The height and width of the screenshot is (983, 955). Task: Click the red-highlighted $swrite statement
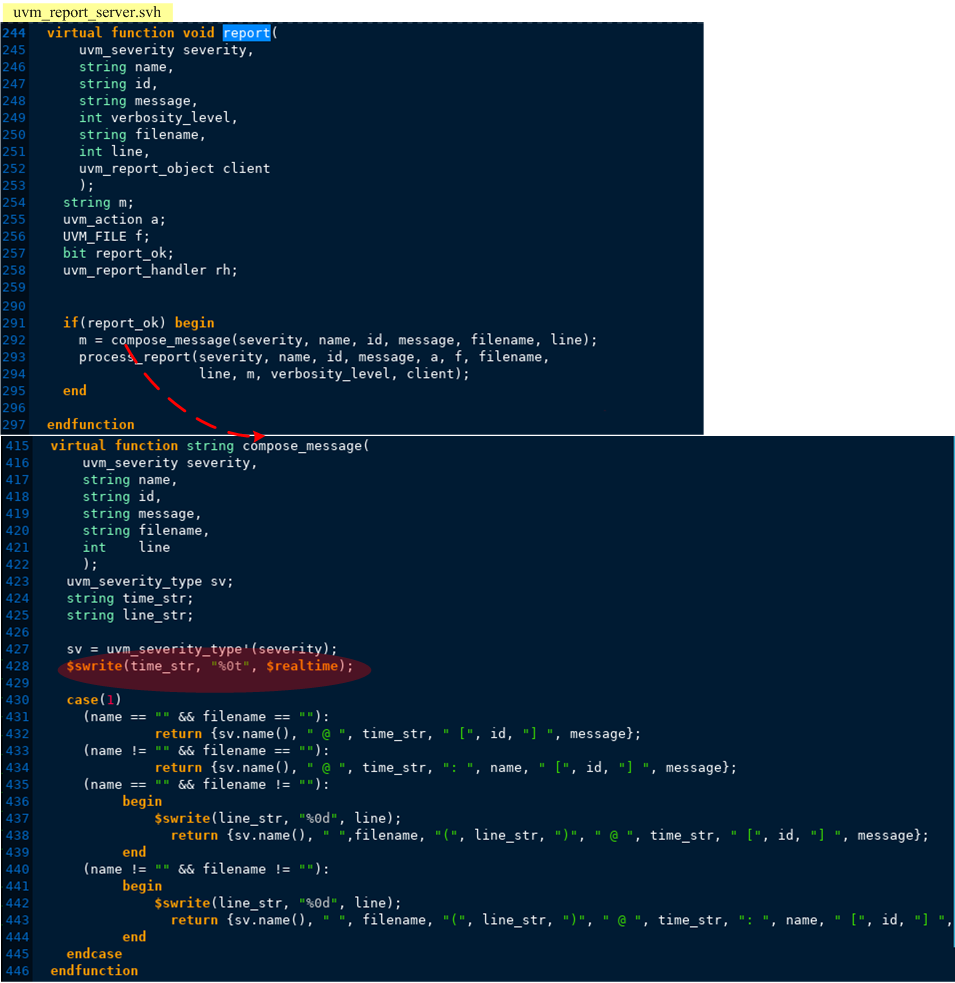tap(210, 666)
